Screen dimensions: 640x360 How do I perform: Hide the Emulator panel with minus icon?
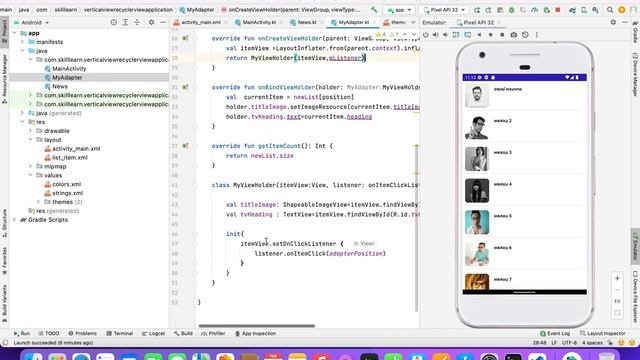click(625, 22)
